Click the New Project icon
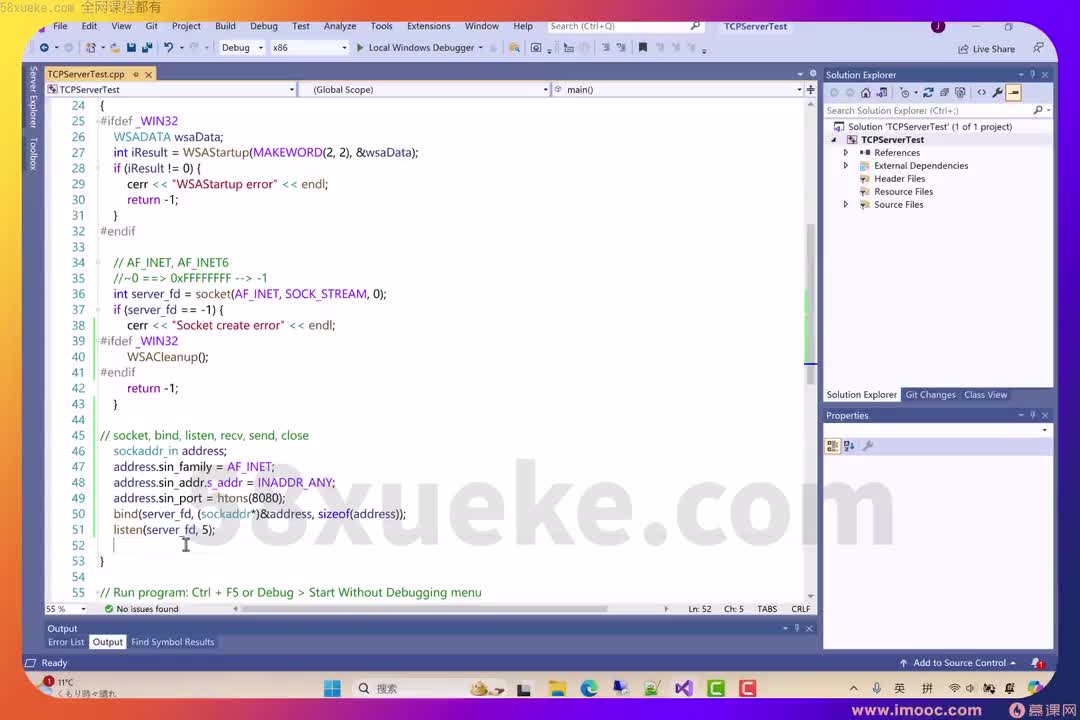The height and width of the screenshot is (720, 1080). [x=90, y=48]
